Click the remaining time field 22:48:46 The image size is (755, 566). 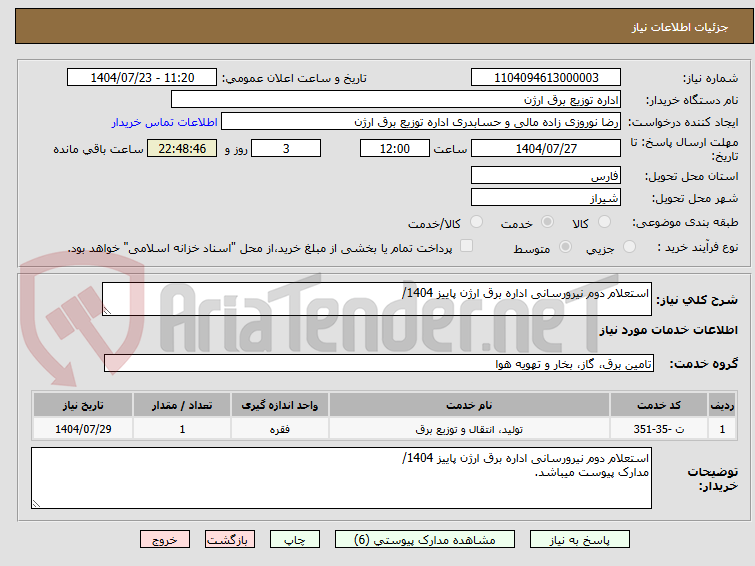point(182,148)
